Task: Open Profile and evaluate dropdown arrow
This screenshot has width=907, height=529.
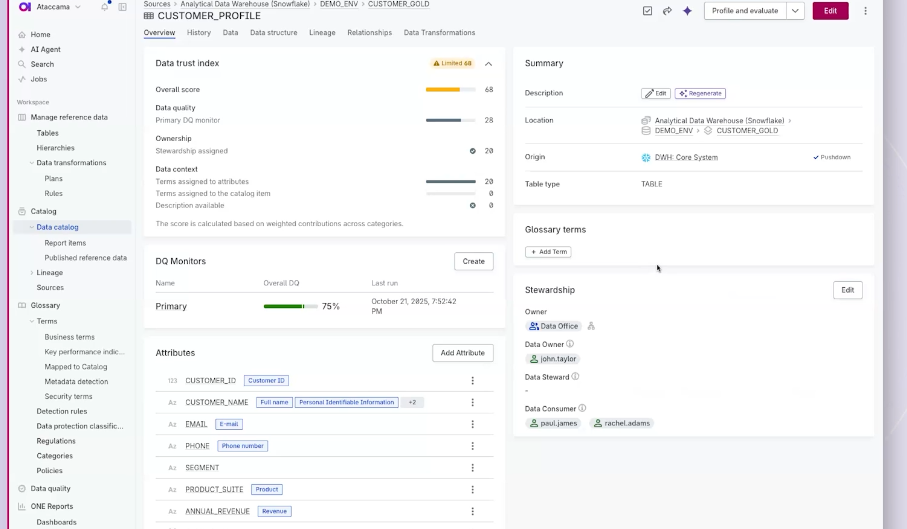Action: [x=795, y=11]
